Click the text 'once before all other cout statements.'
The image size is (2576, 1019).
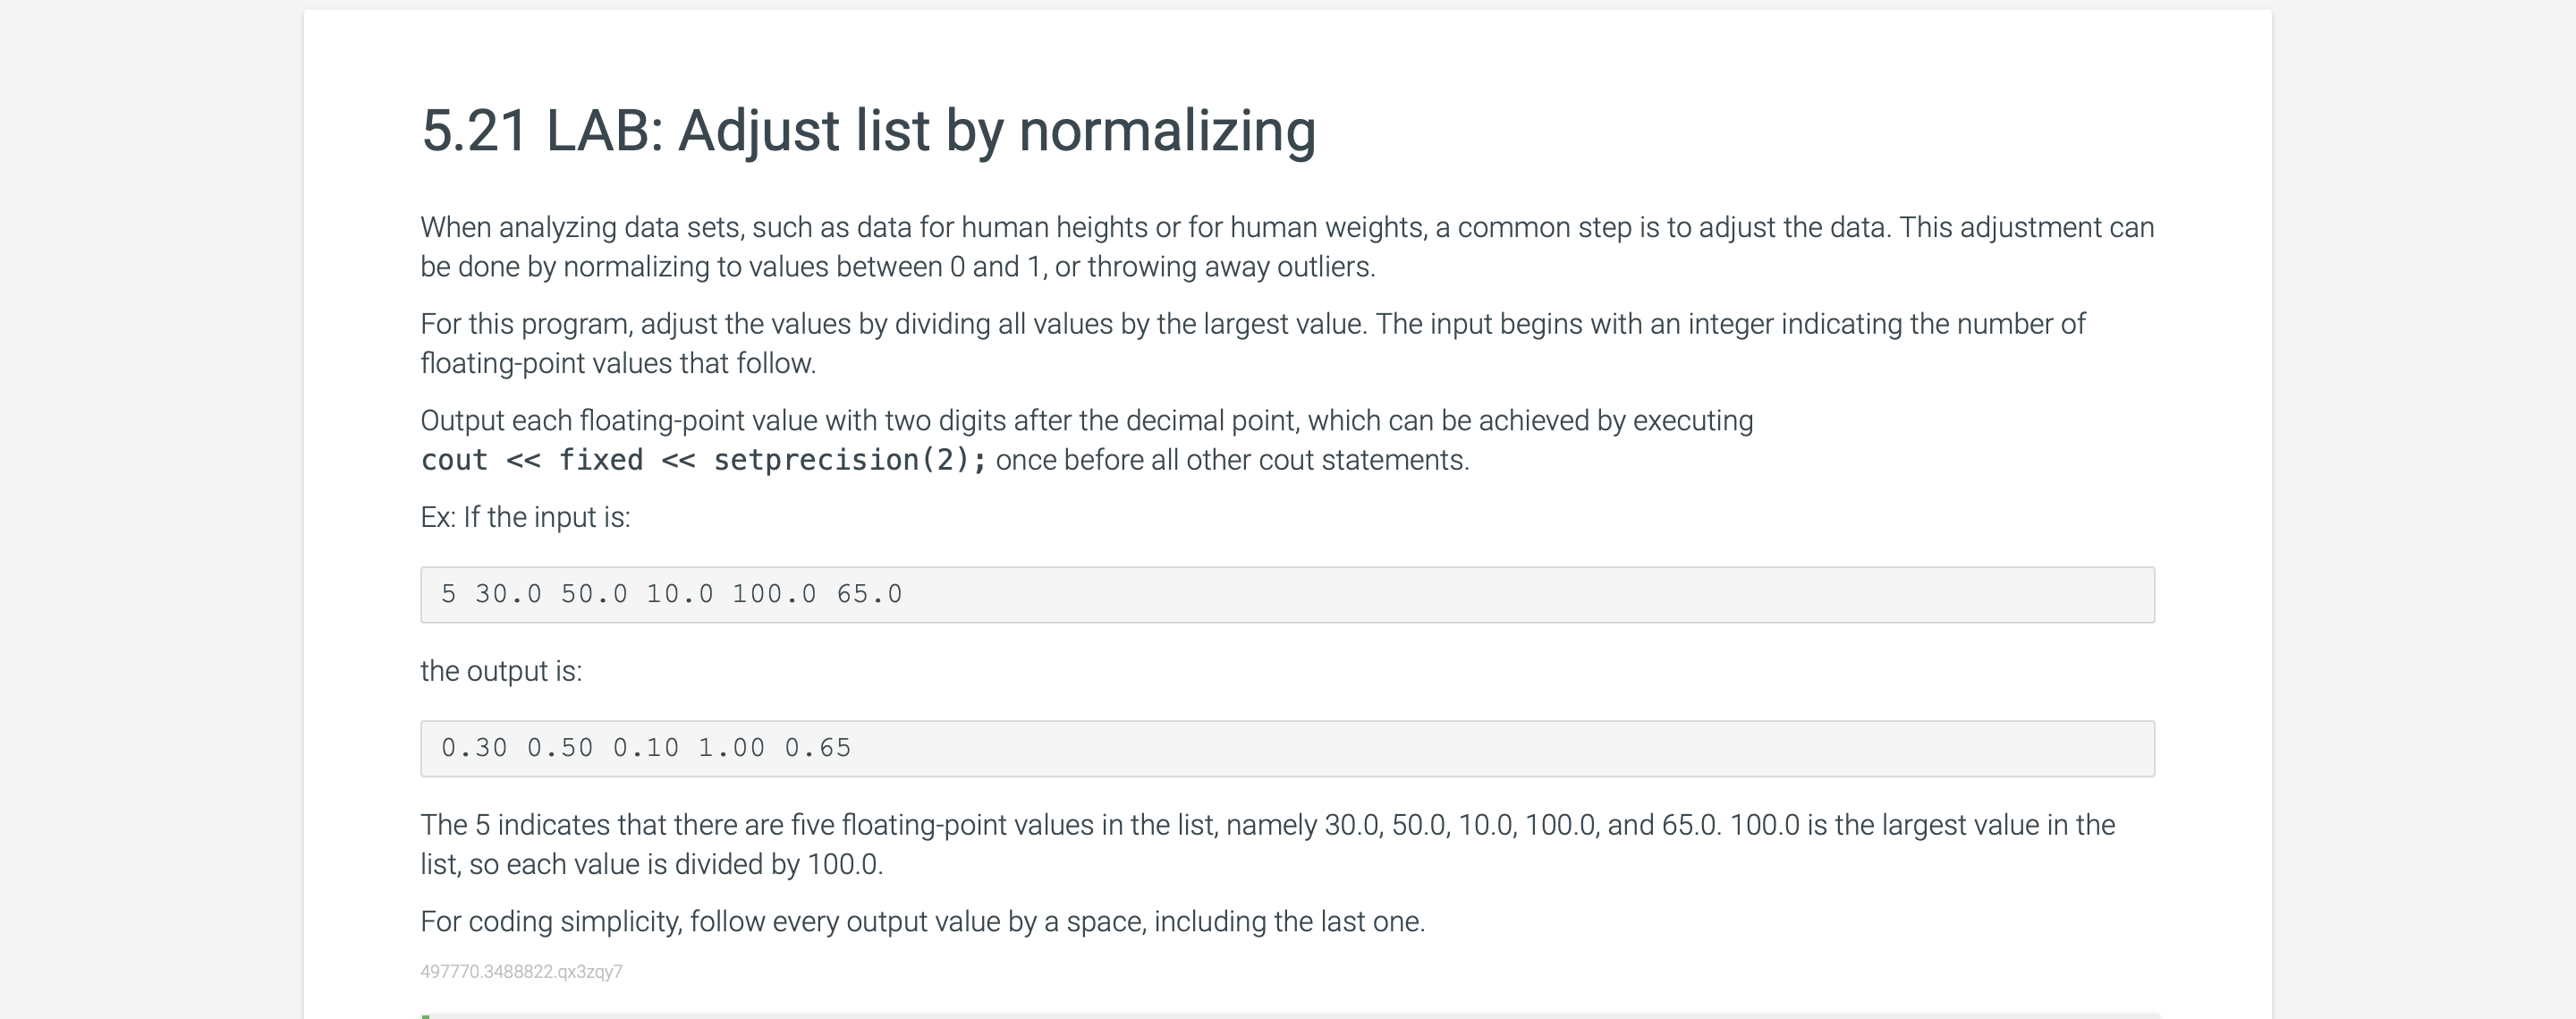pos(1232,460)
